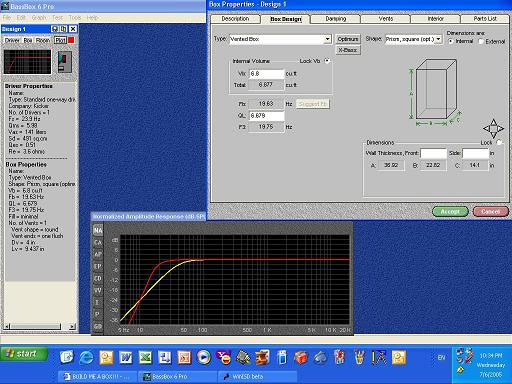This screenshot has width=512, height=384.
Task: Select the External dimensions radio button
Action: point(481,41)
